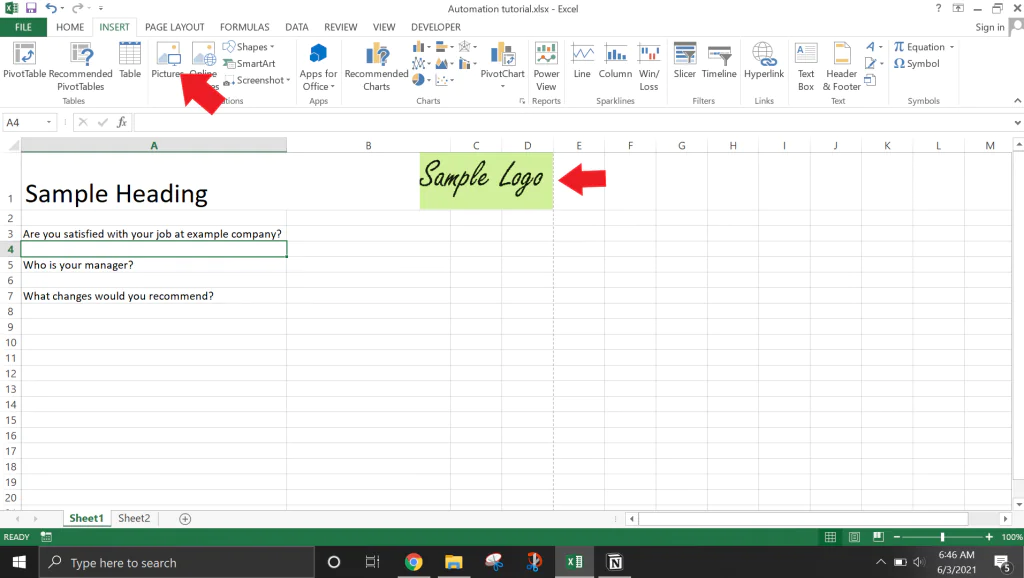Switch to Sheet2

134,518
